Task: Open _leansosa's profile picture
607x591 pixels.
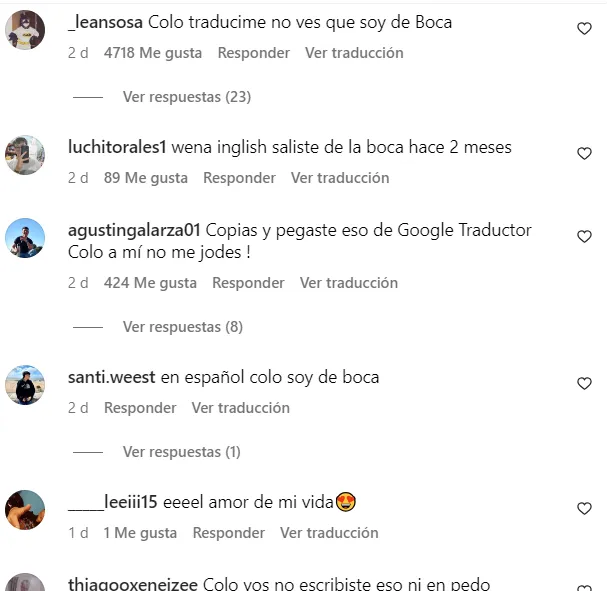Action: tap(25, 30)
